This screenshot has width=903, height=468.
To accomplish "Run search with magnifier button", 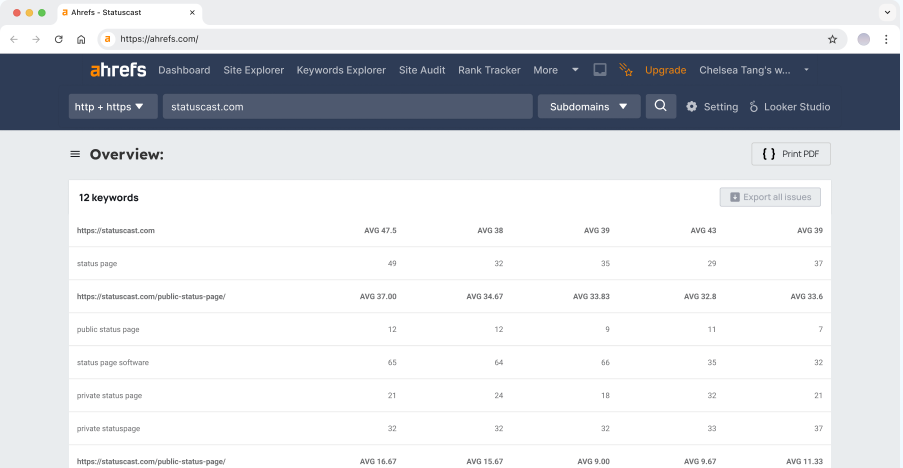I will pos(661,106).
